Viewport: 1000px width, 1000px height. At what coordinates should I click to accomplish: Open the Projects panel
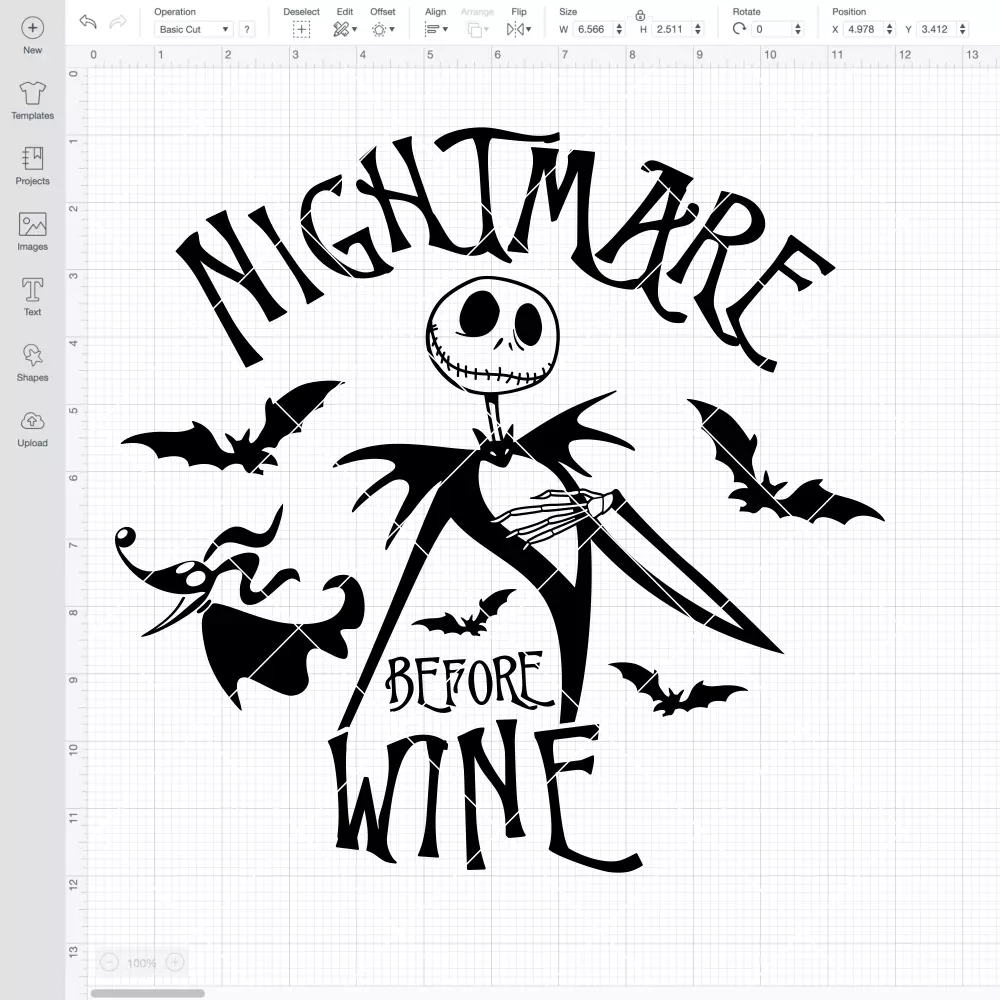(x=33, y=166)
